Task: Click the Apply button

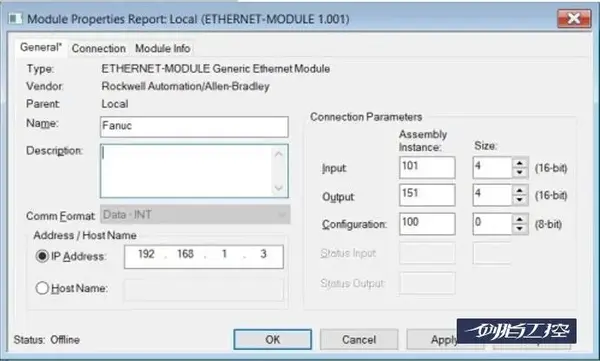Action: [x=444, y=339]
